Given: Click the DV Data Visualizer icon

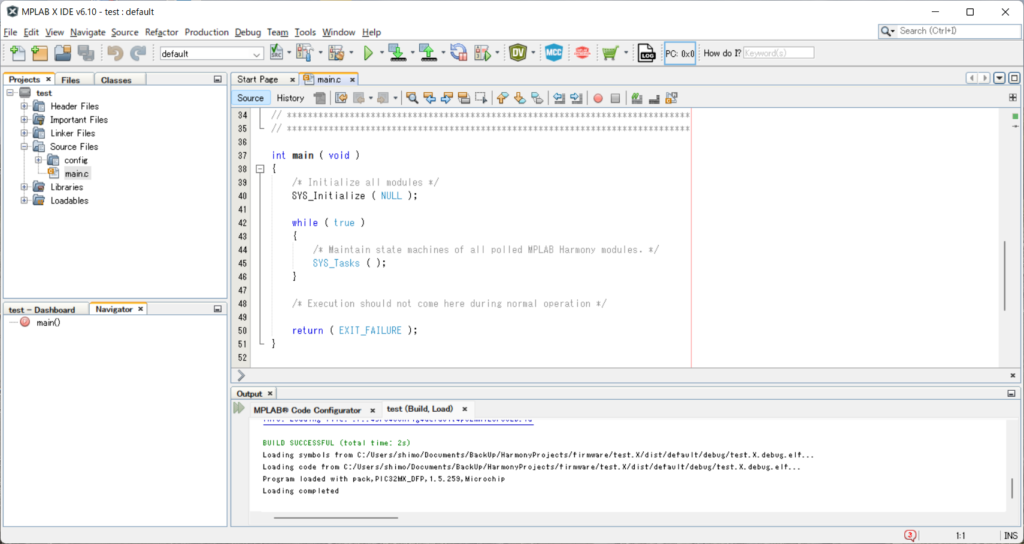Looking at the screenshot, I should [518, 53].
